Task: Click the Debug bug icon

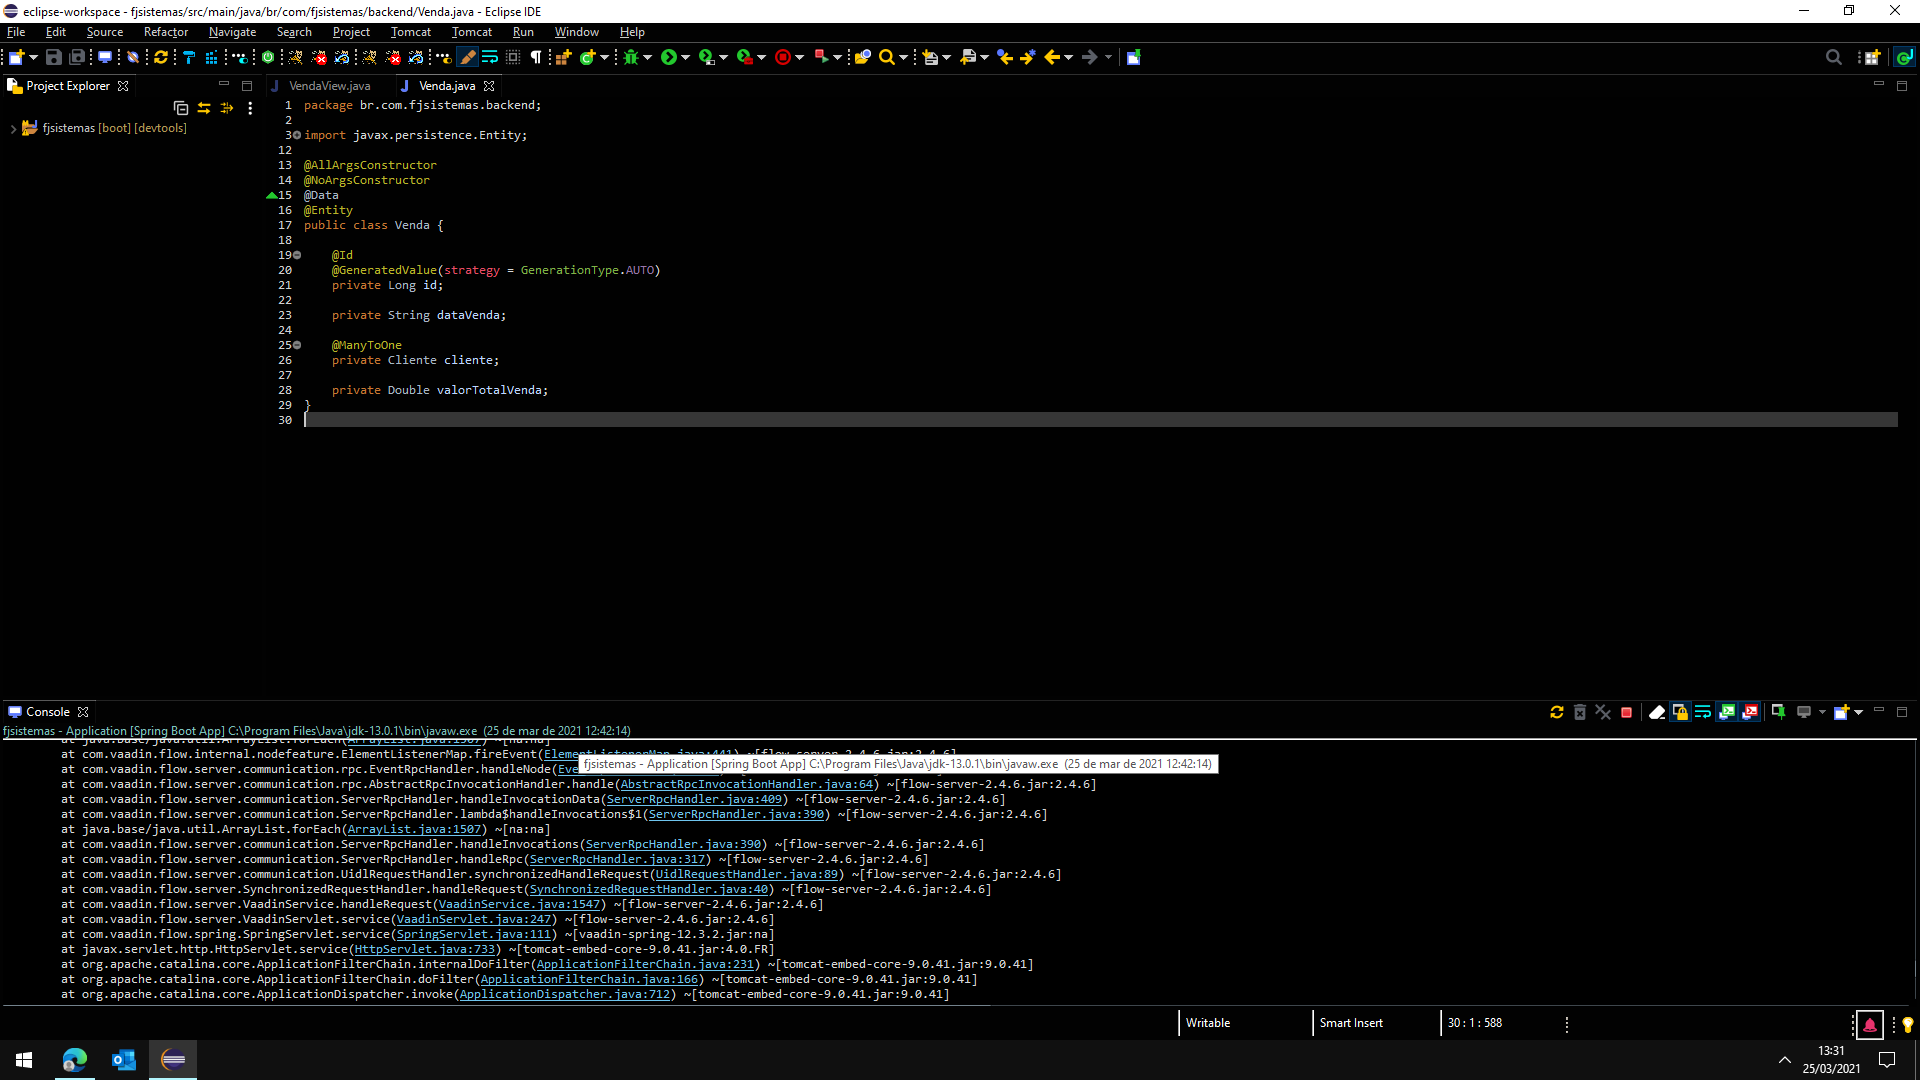Action: [630, 57]
